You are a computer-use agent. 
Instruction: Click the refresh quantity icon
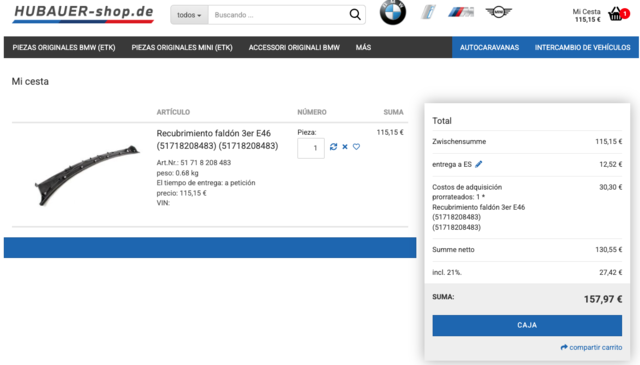coord(333,147)
